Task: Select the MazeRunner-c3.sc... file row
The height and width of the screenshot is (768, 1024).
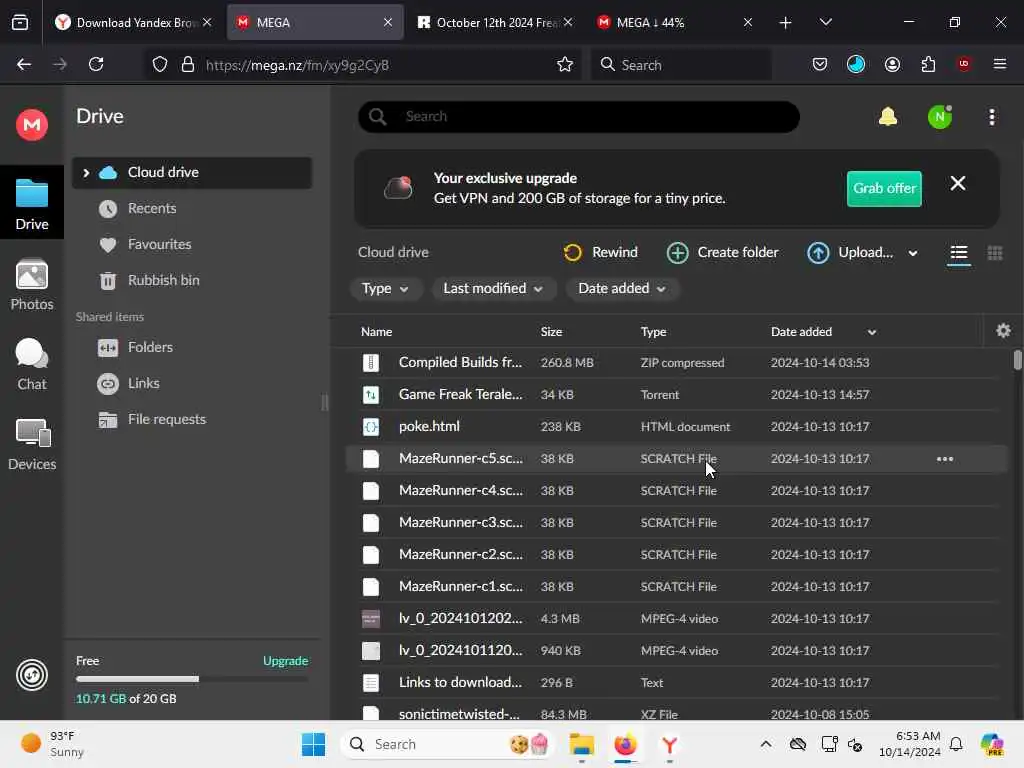Action: 676,522
